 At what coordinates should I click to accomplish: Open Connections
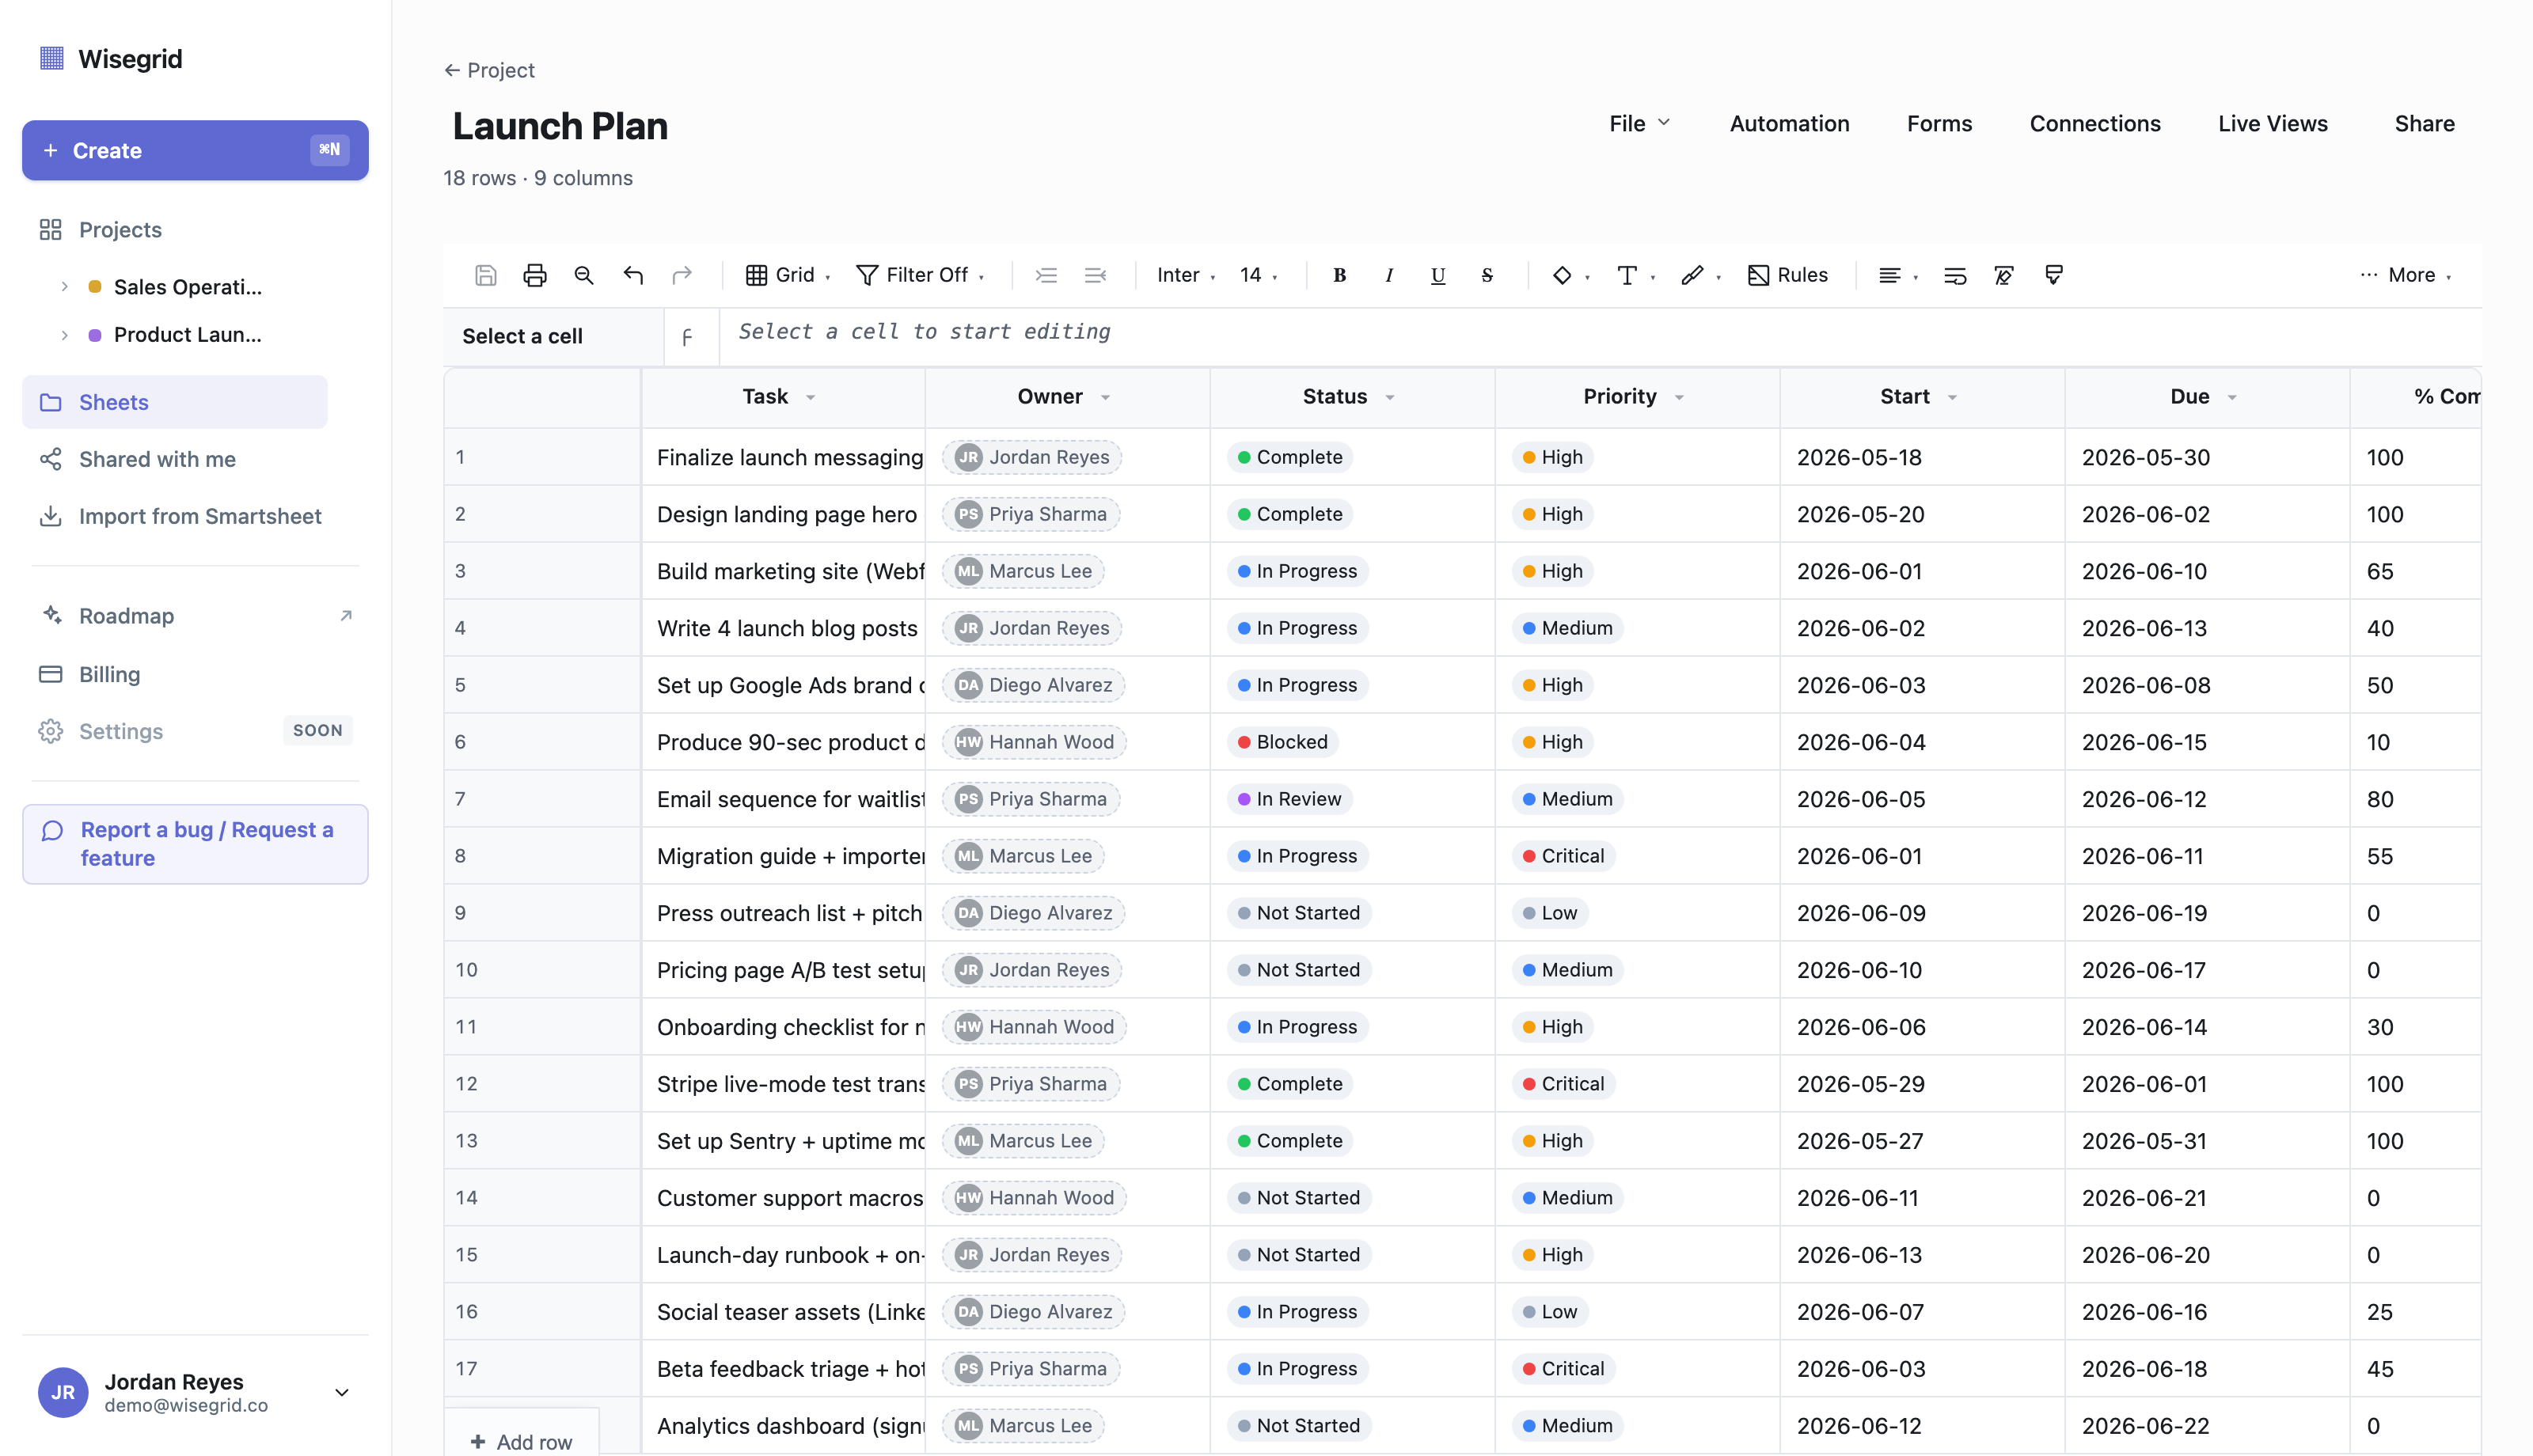click(x=2094, y=123)
